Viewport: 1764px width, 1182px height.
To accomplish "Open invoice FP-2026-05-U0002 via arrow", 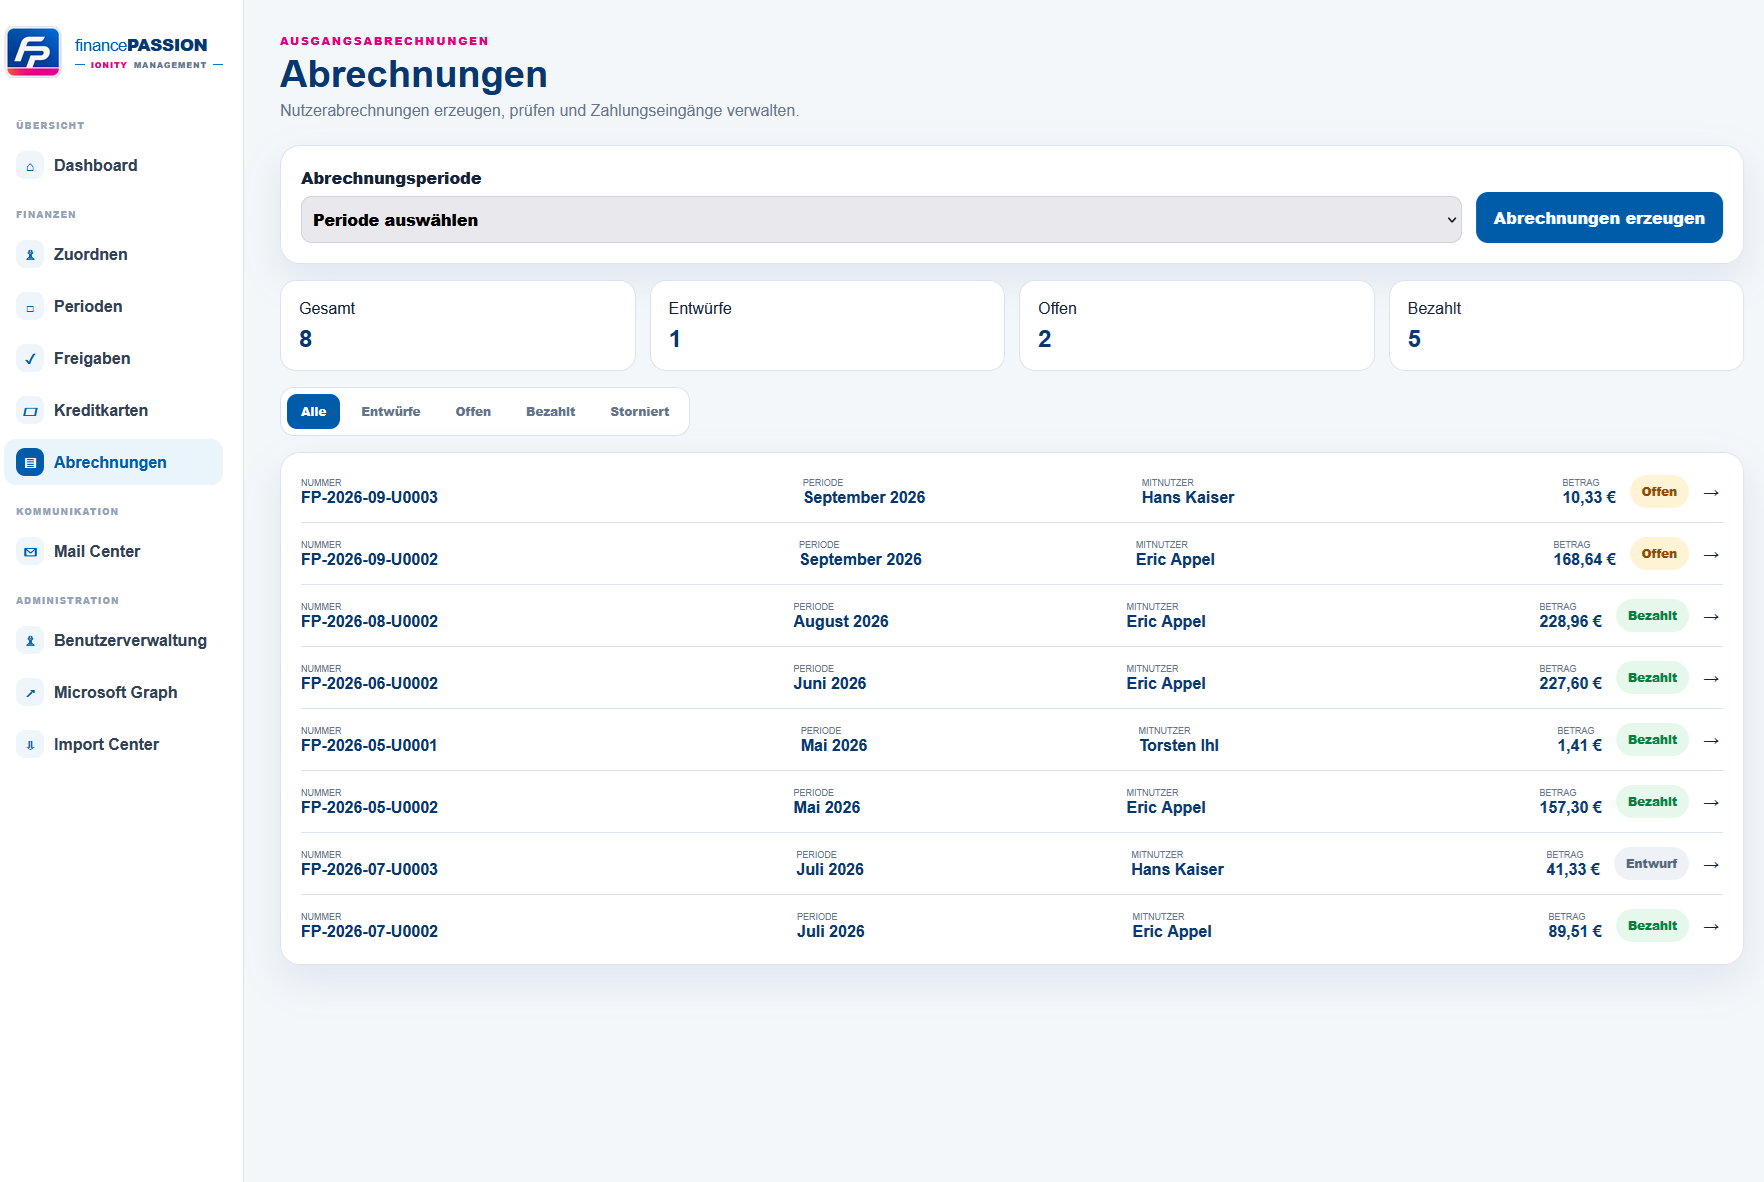I will coord(1711,803).
